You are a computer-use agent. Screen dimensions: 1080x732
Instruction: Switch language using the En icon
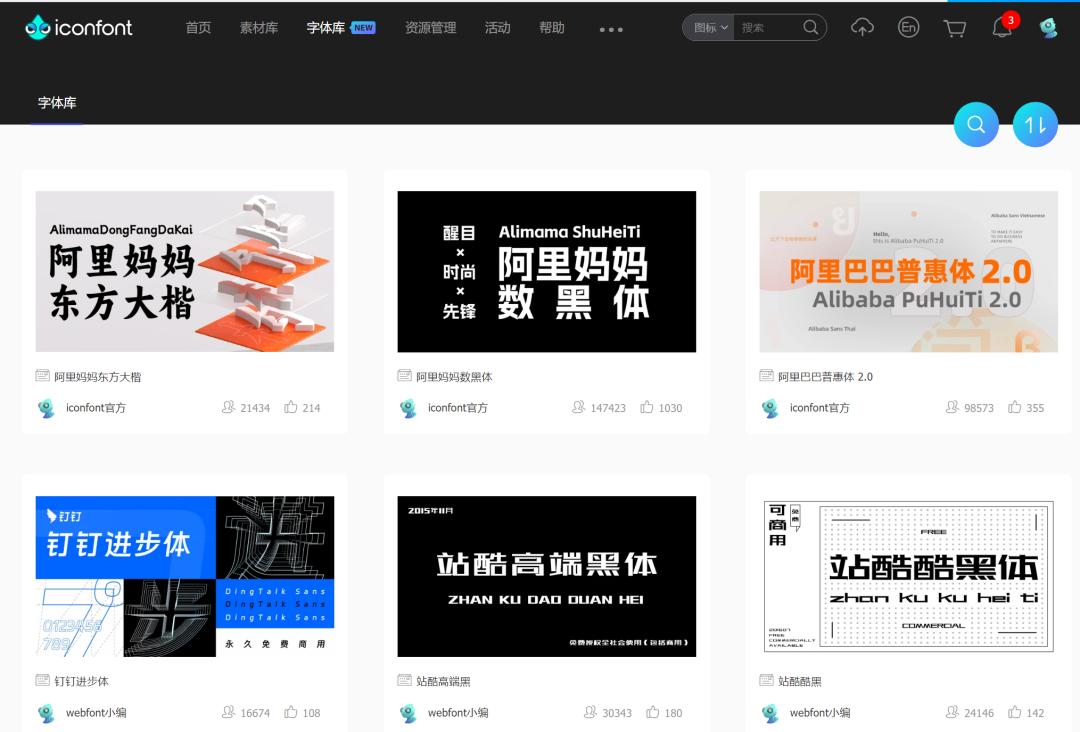click(908, 27)
